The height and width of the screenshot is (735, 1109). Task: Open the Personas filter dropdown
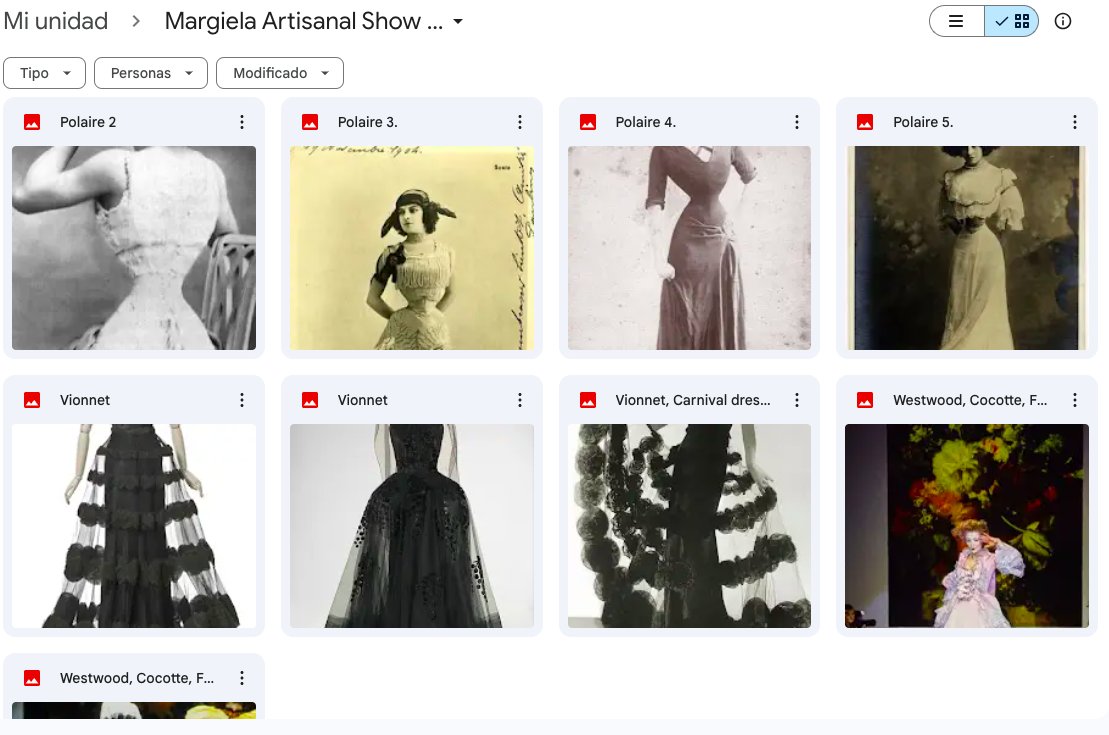pos(151,73)
